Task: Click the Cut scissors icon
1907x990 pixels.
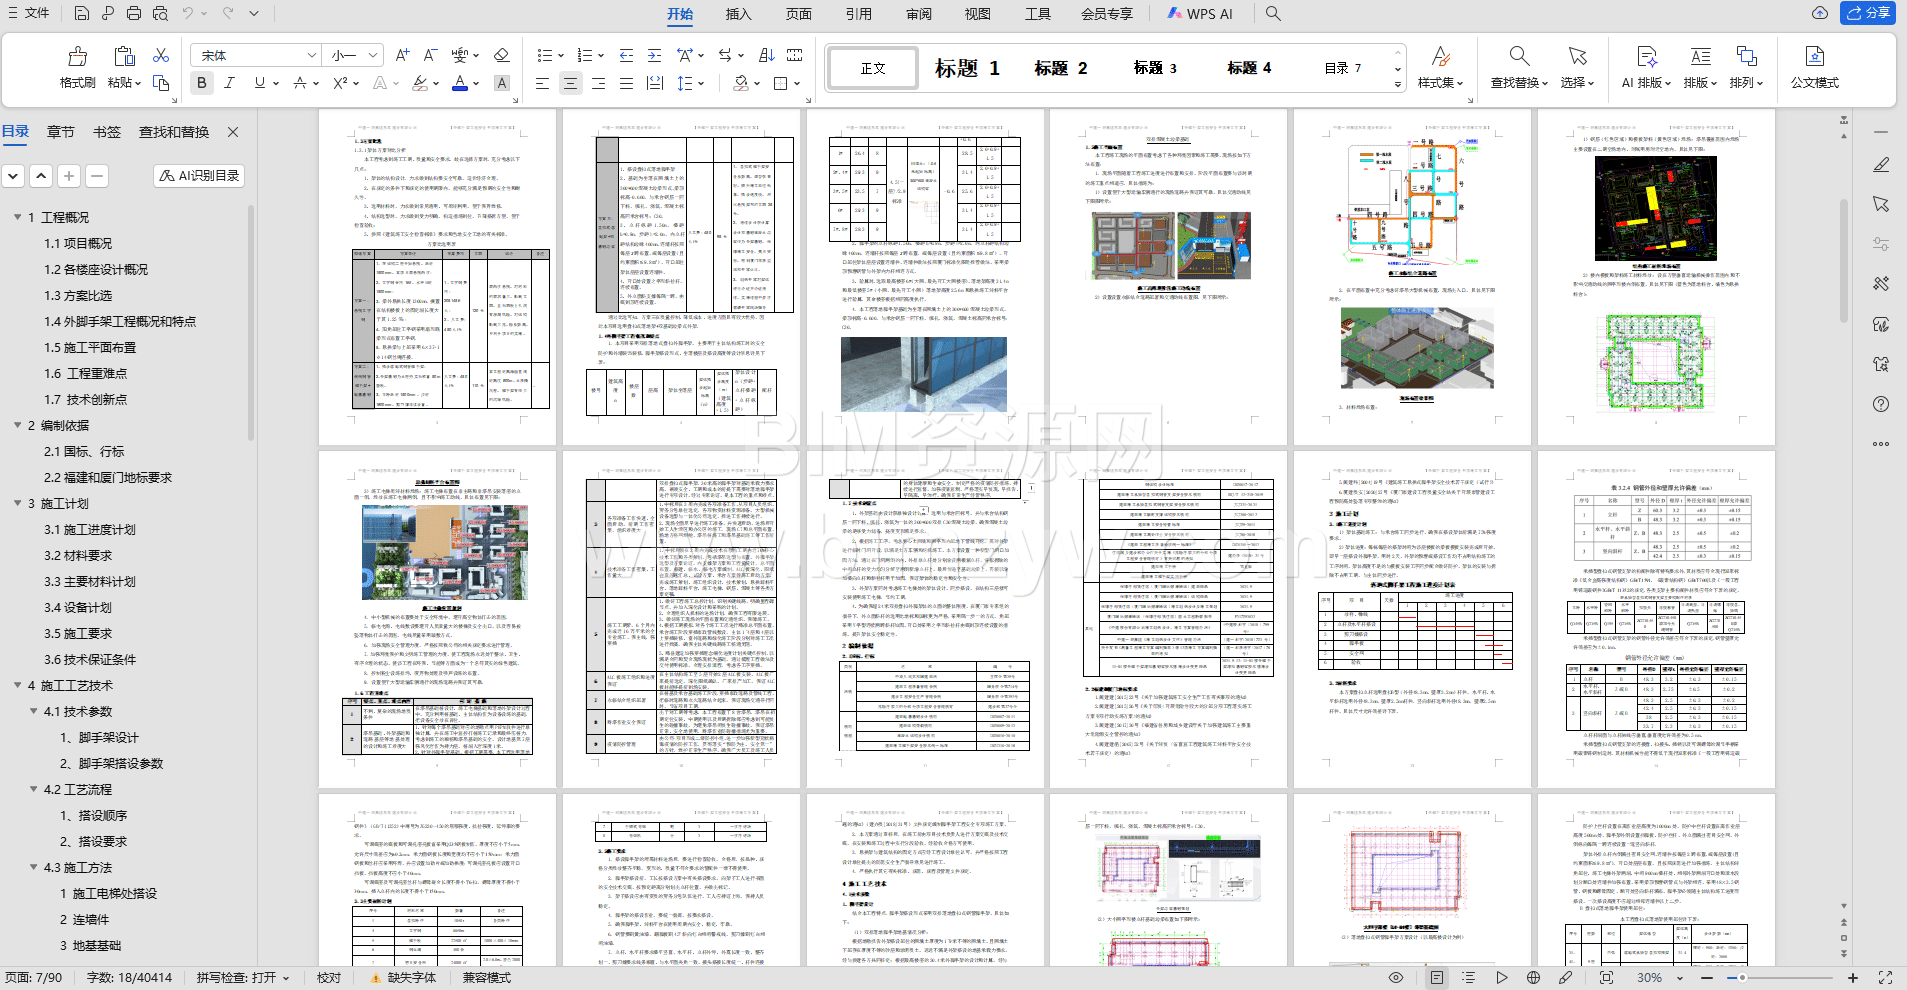Action: 161,55
